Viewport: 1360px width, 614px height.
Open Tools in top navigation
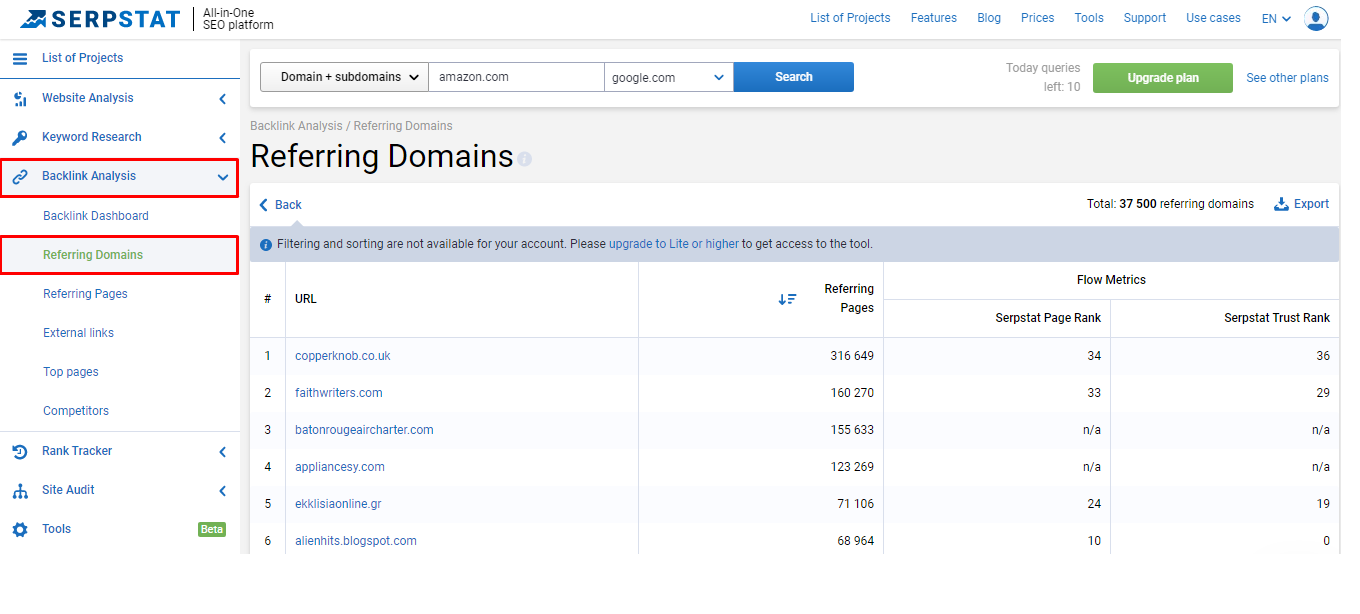tap(1089, 18)
